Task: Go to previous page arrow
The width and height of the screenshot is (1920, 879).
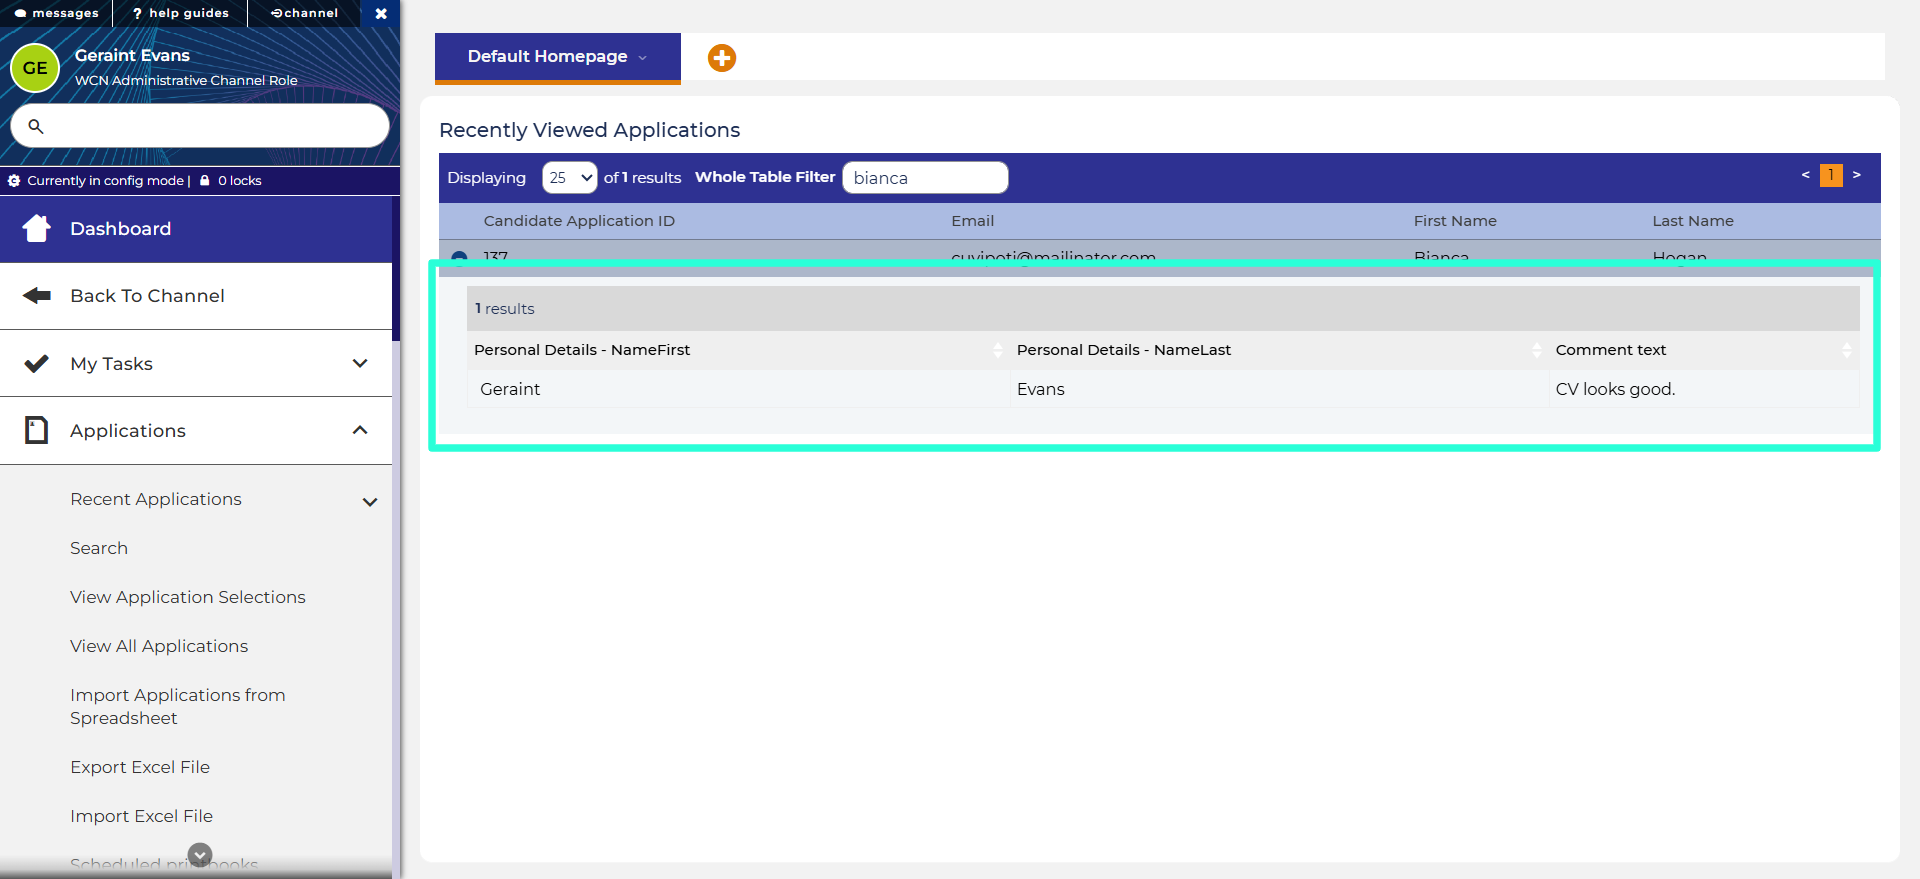Action: [x=1806, y=175]
